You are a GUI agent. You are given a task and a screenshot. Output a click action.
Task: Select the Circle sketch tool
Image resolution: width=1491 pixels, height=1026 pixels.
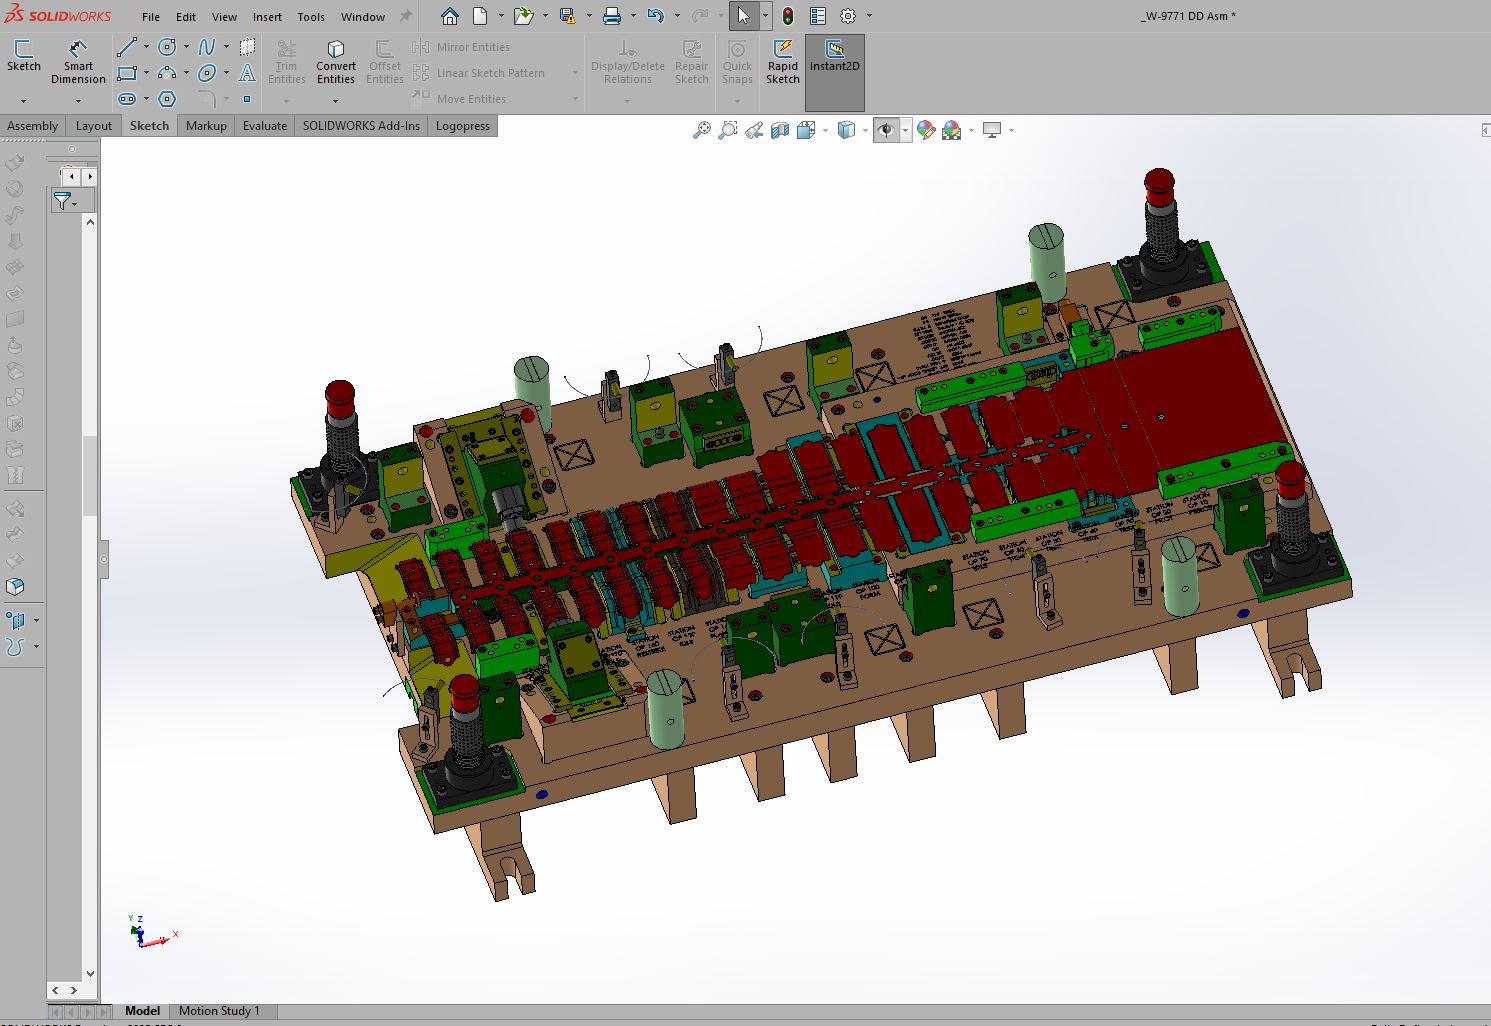[167, 47]
